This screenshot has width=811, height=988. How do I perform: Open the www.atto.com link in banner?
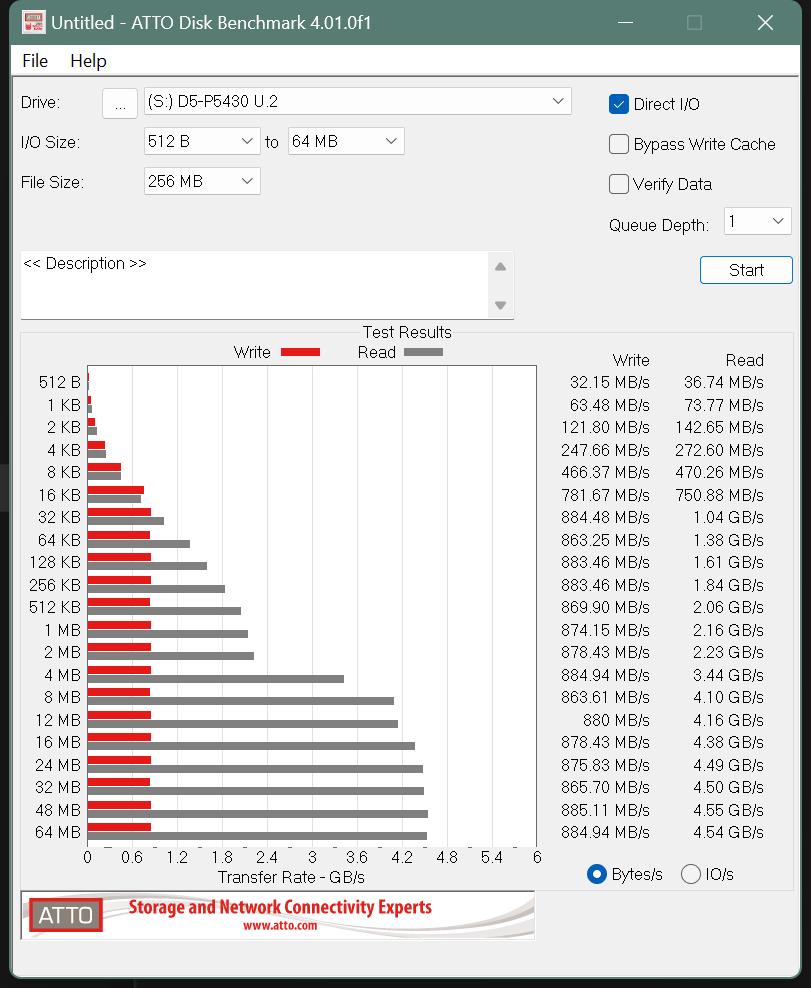[280, 926]
